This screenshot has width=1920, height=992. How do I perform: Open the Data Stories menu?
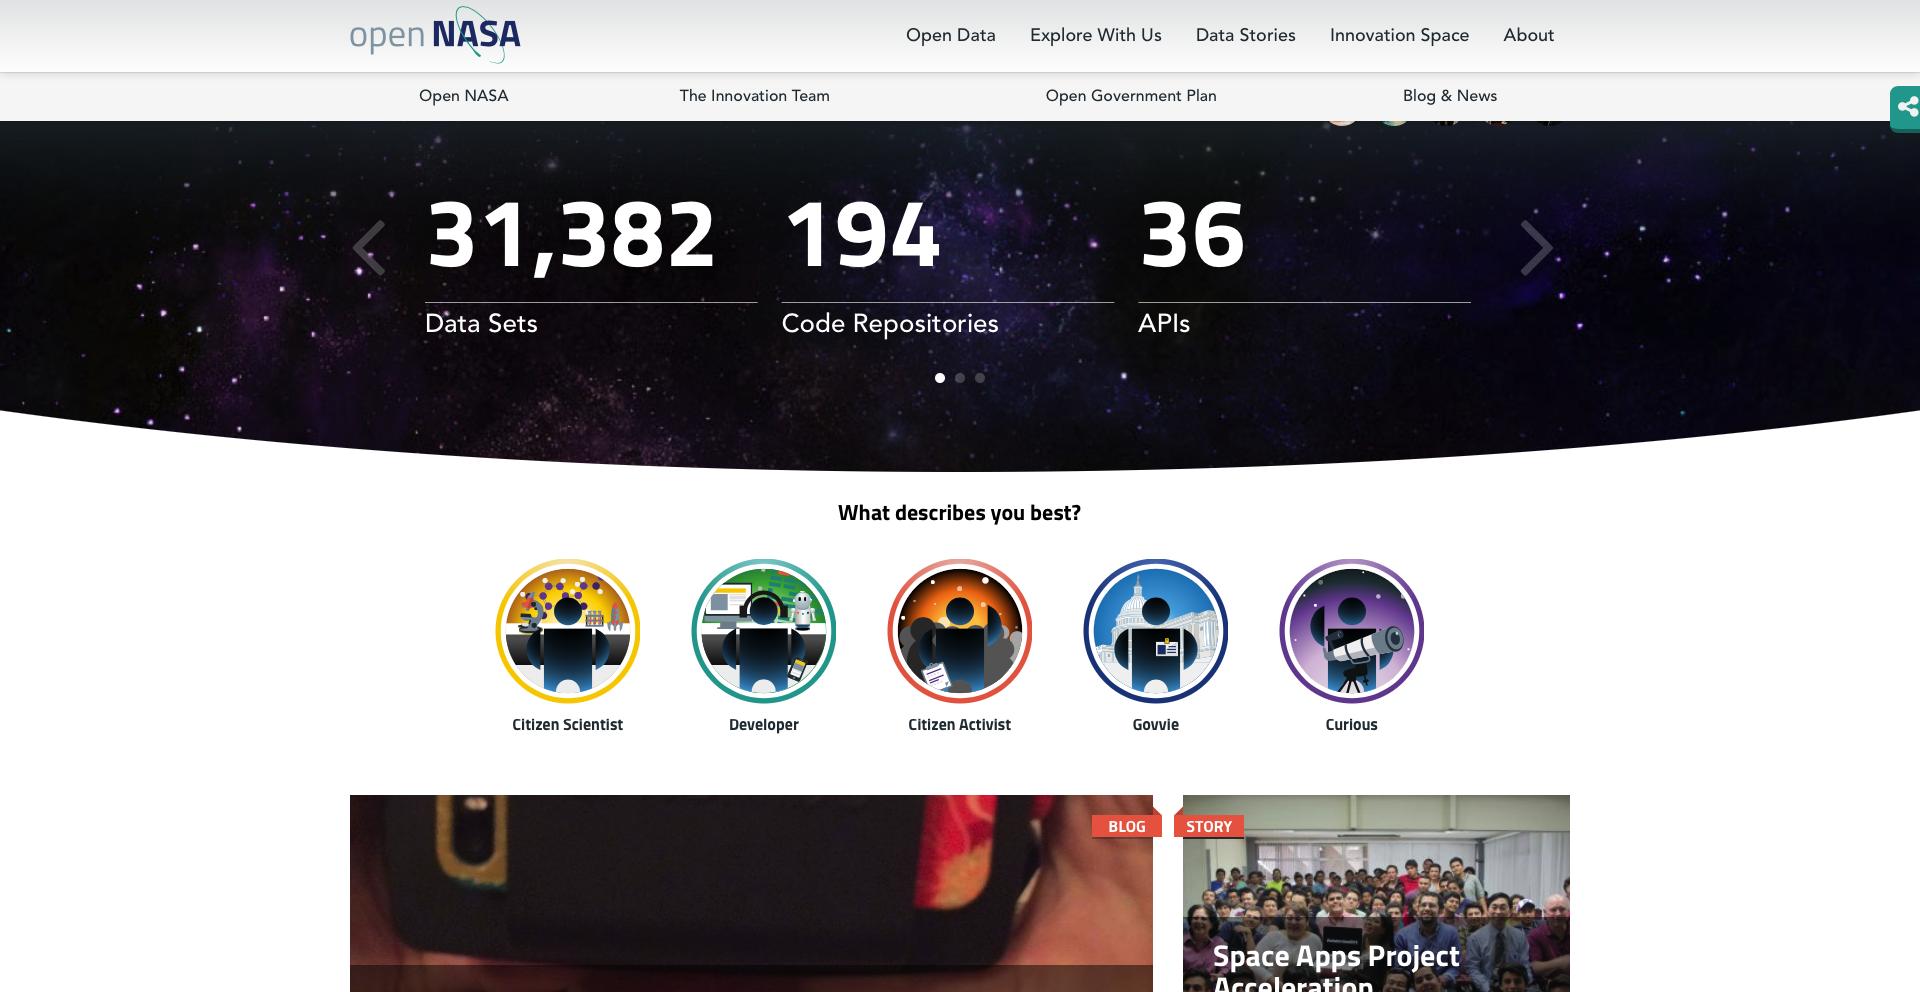pos(1246,35)
